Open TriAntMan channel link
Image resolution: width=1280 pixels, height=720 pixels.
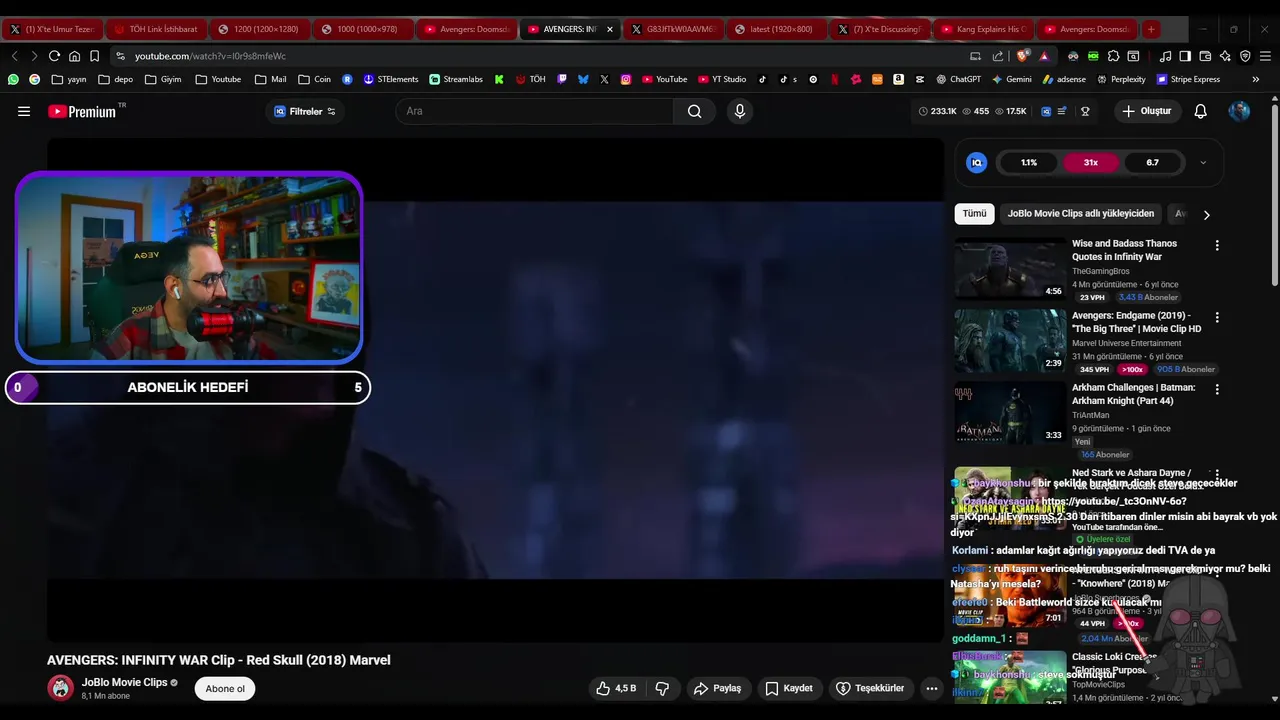click(1091, 415)
